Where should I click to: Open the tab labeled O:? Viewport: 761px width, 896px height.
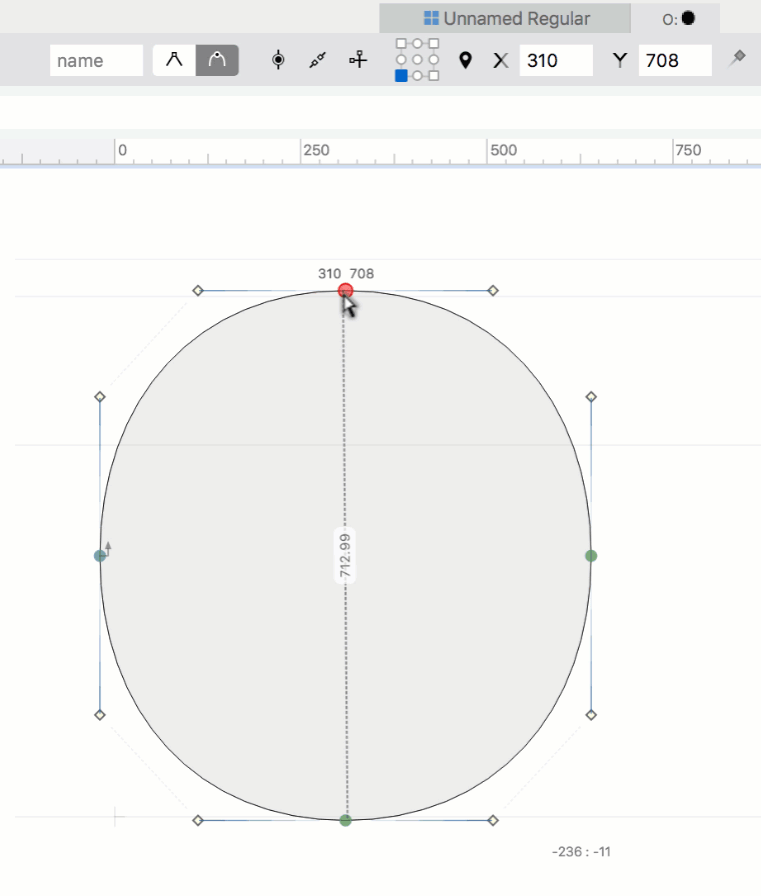click(x=676, y=18)
